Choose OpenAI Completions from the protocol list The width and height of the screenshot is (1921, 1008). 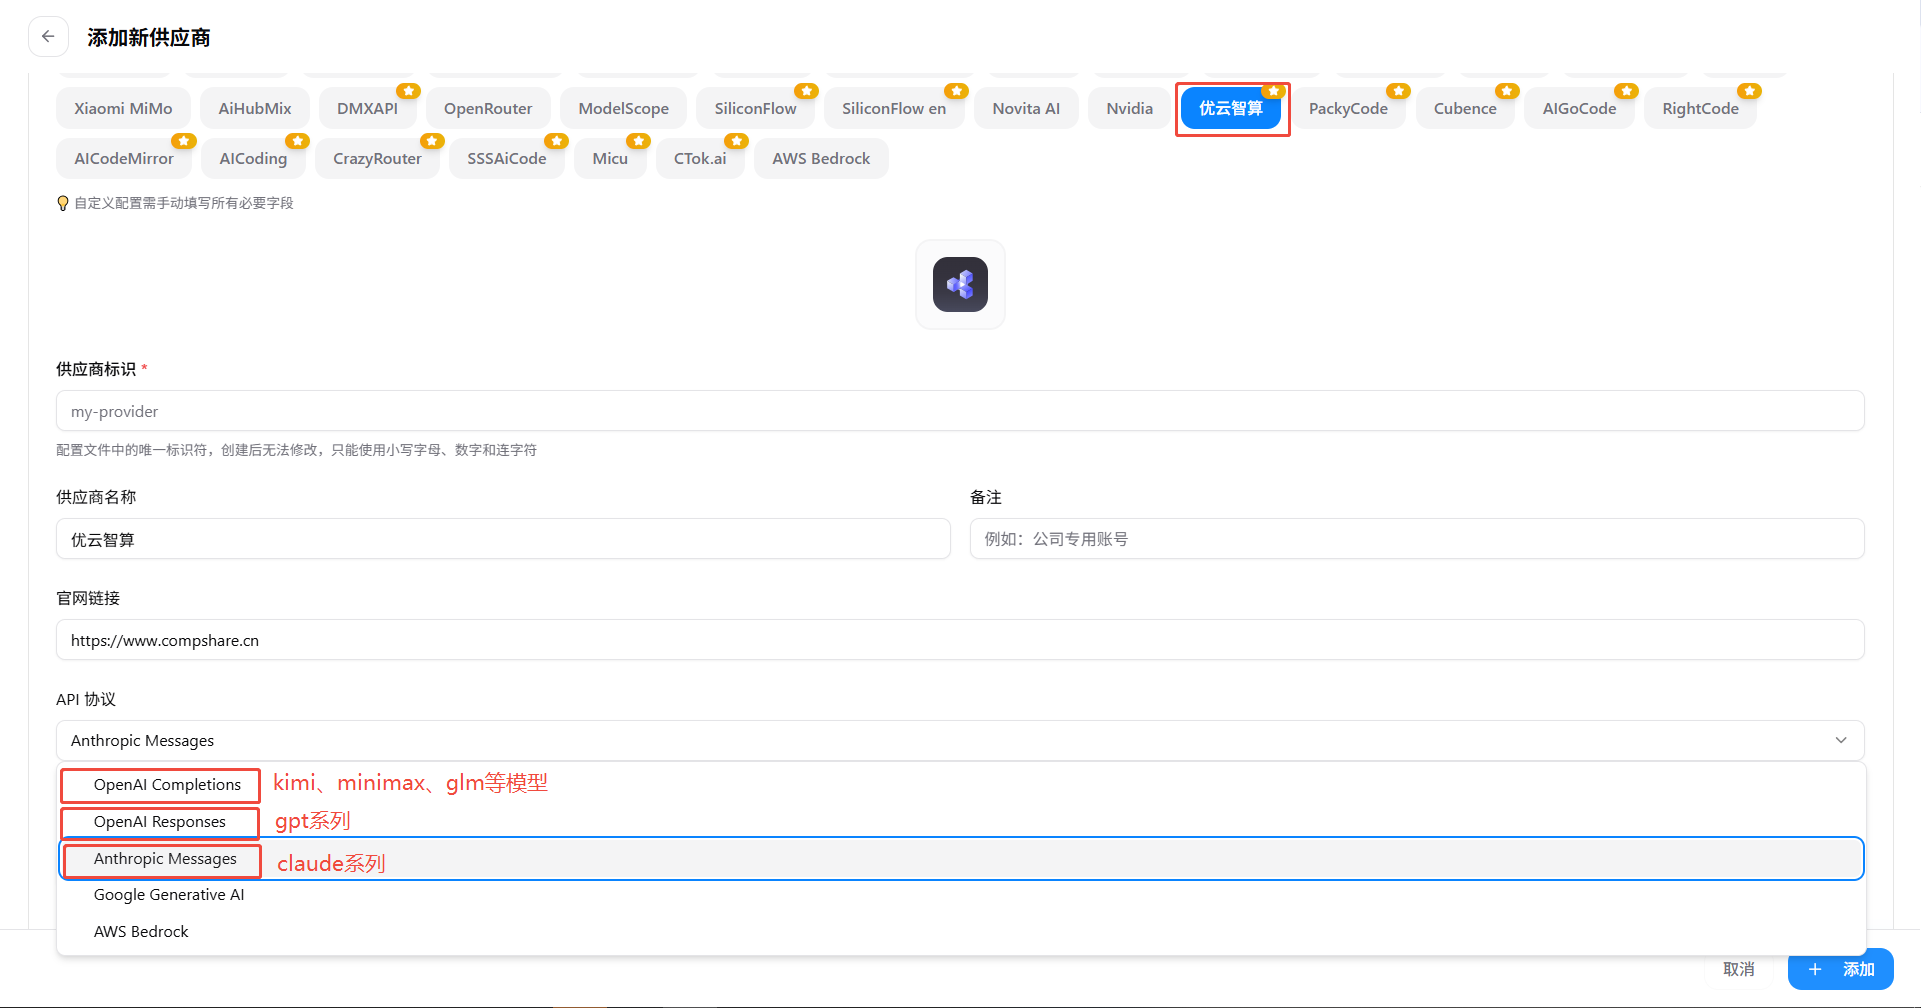(x=167, y=785)
